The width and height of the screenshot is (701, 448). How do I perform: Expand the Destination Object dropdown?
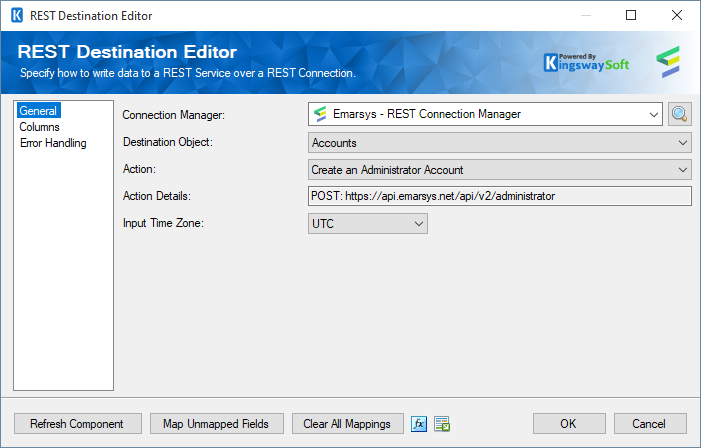683,143
